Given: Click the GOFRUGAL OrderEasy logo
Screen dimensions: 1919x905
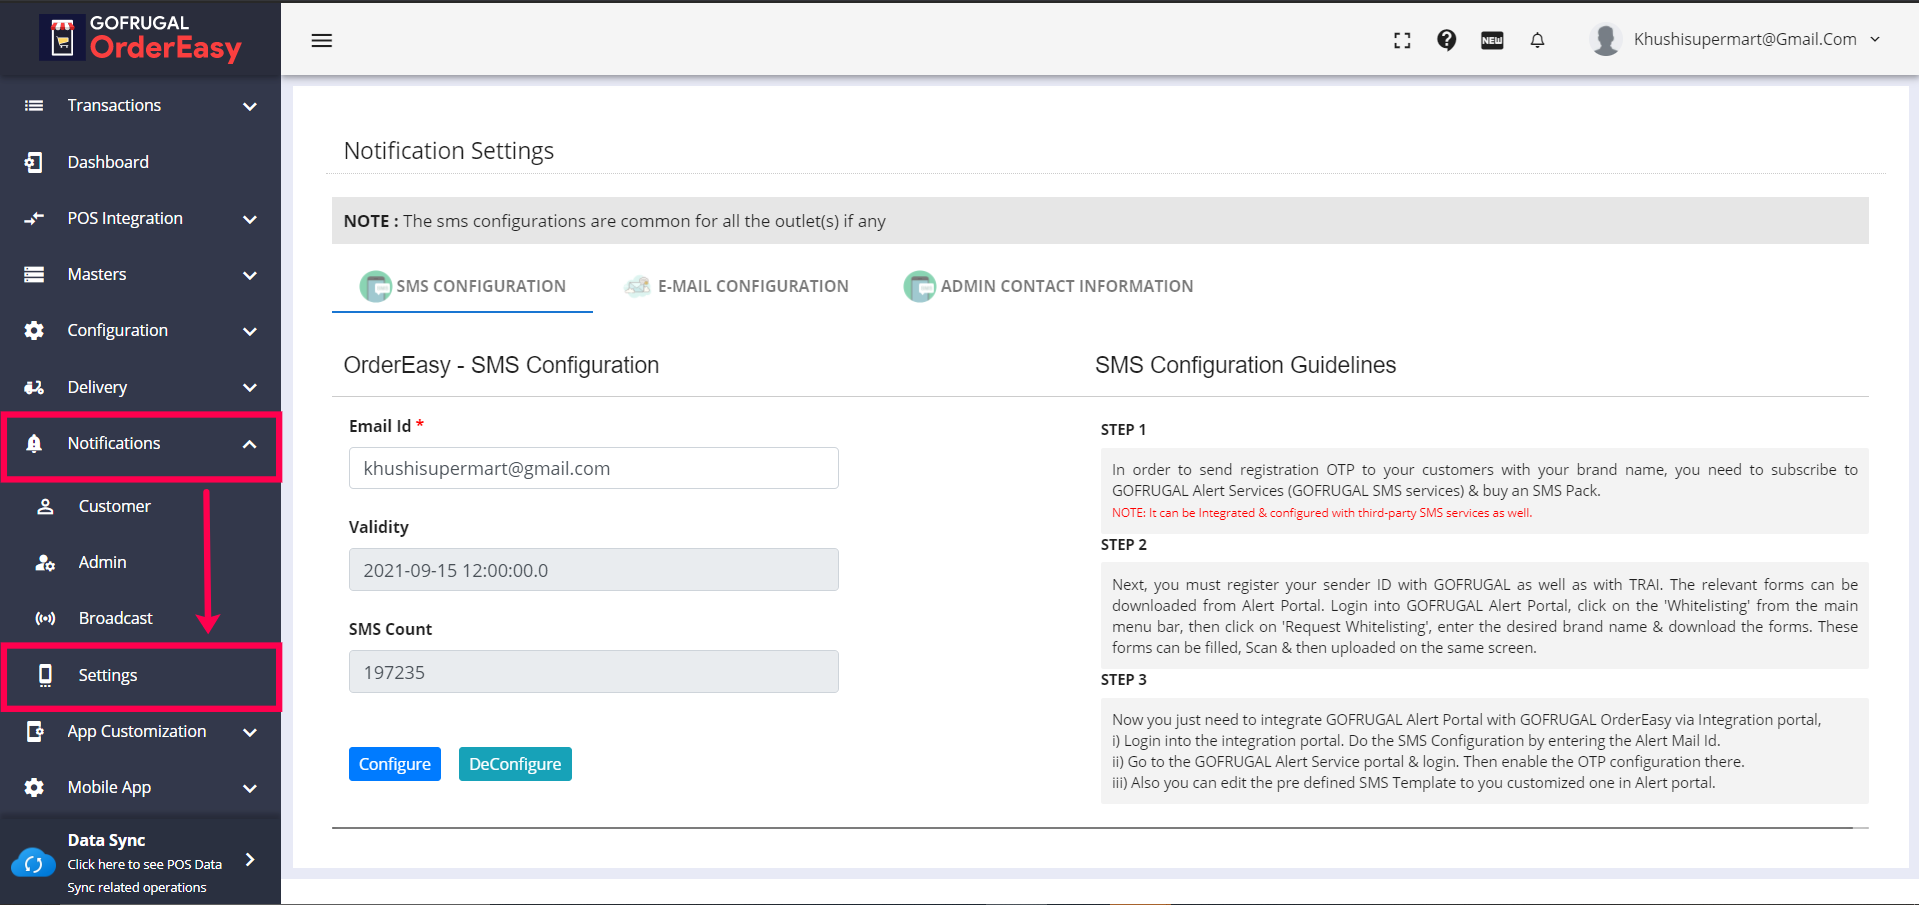Looking at the screenshot, I should click(141, 38).
